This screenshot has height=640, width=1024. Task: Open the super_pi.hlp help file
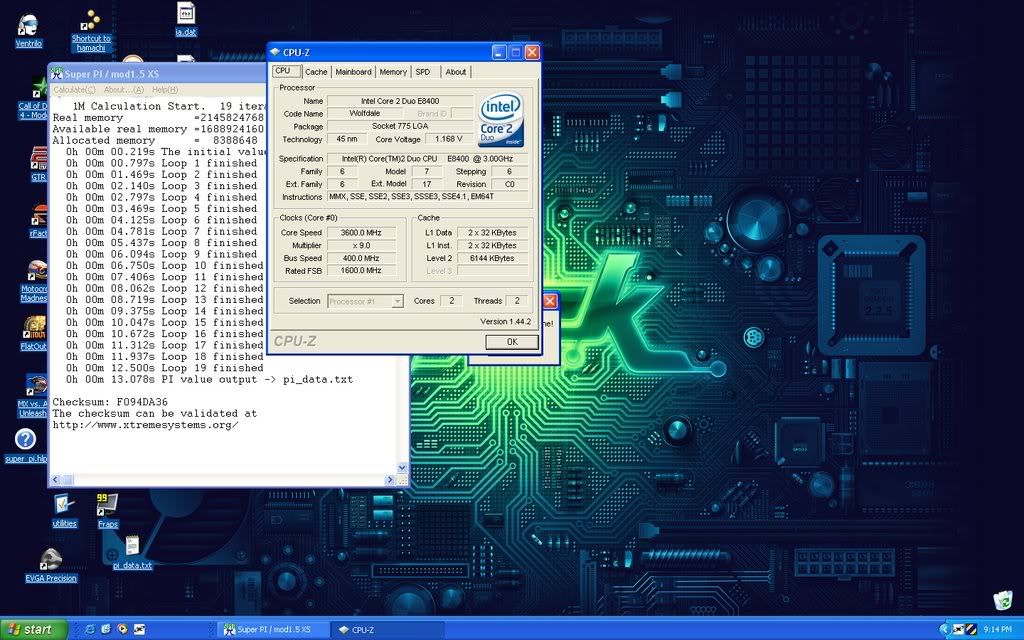[25, 445]
